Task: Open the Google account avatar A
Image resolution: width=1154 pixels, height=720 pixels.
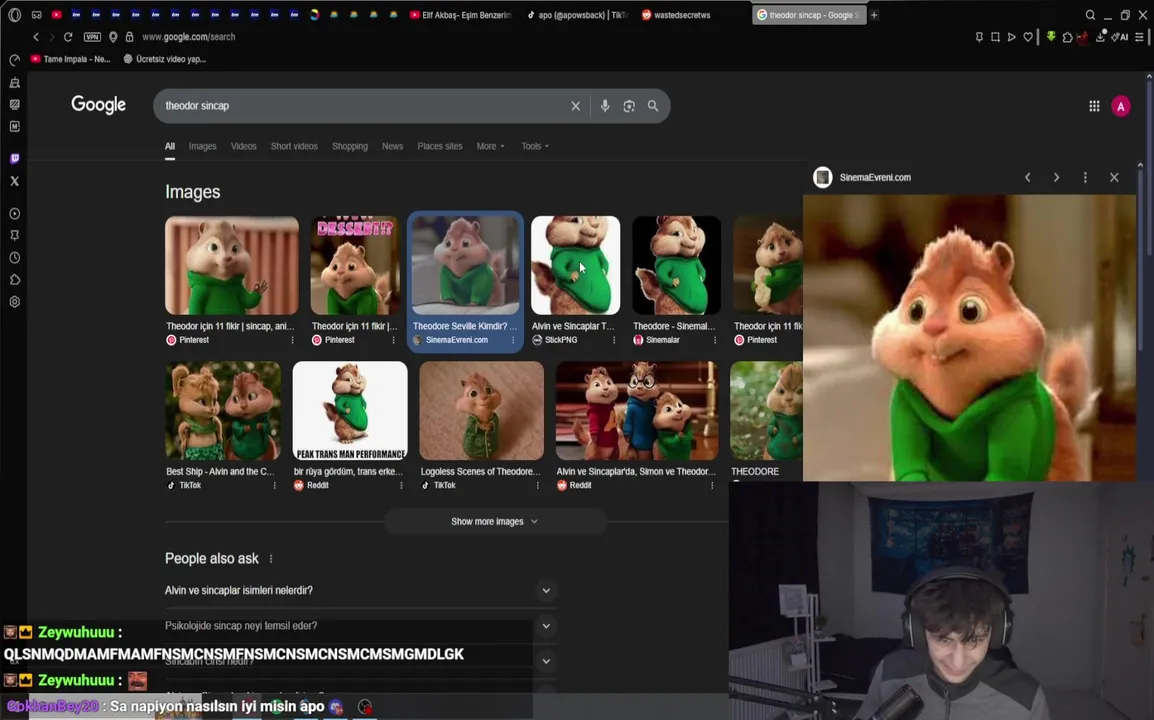Action: [1121, 106]
